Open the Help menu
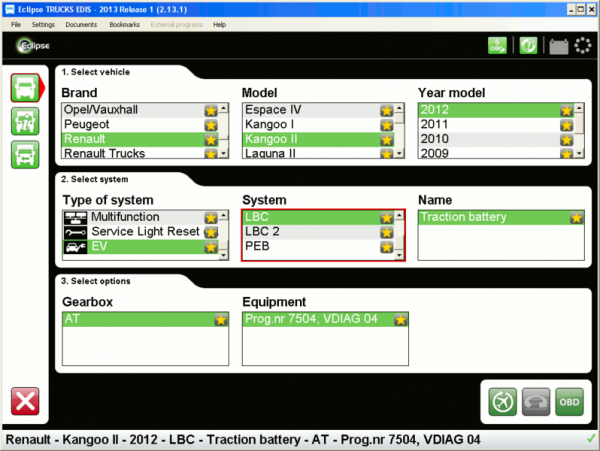 click(219, 24)
